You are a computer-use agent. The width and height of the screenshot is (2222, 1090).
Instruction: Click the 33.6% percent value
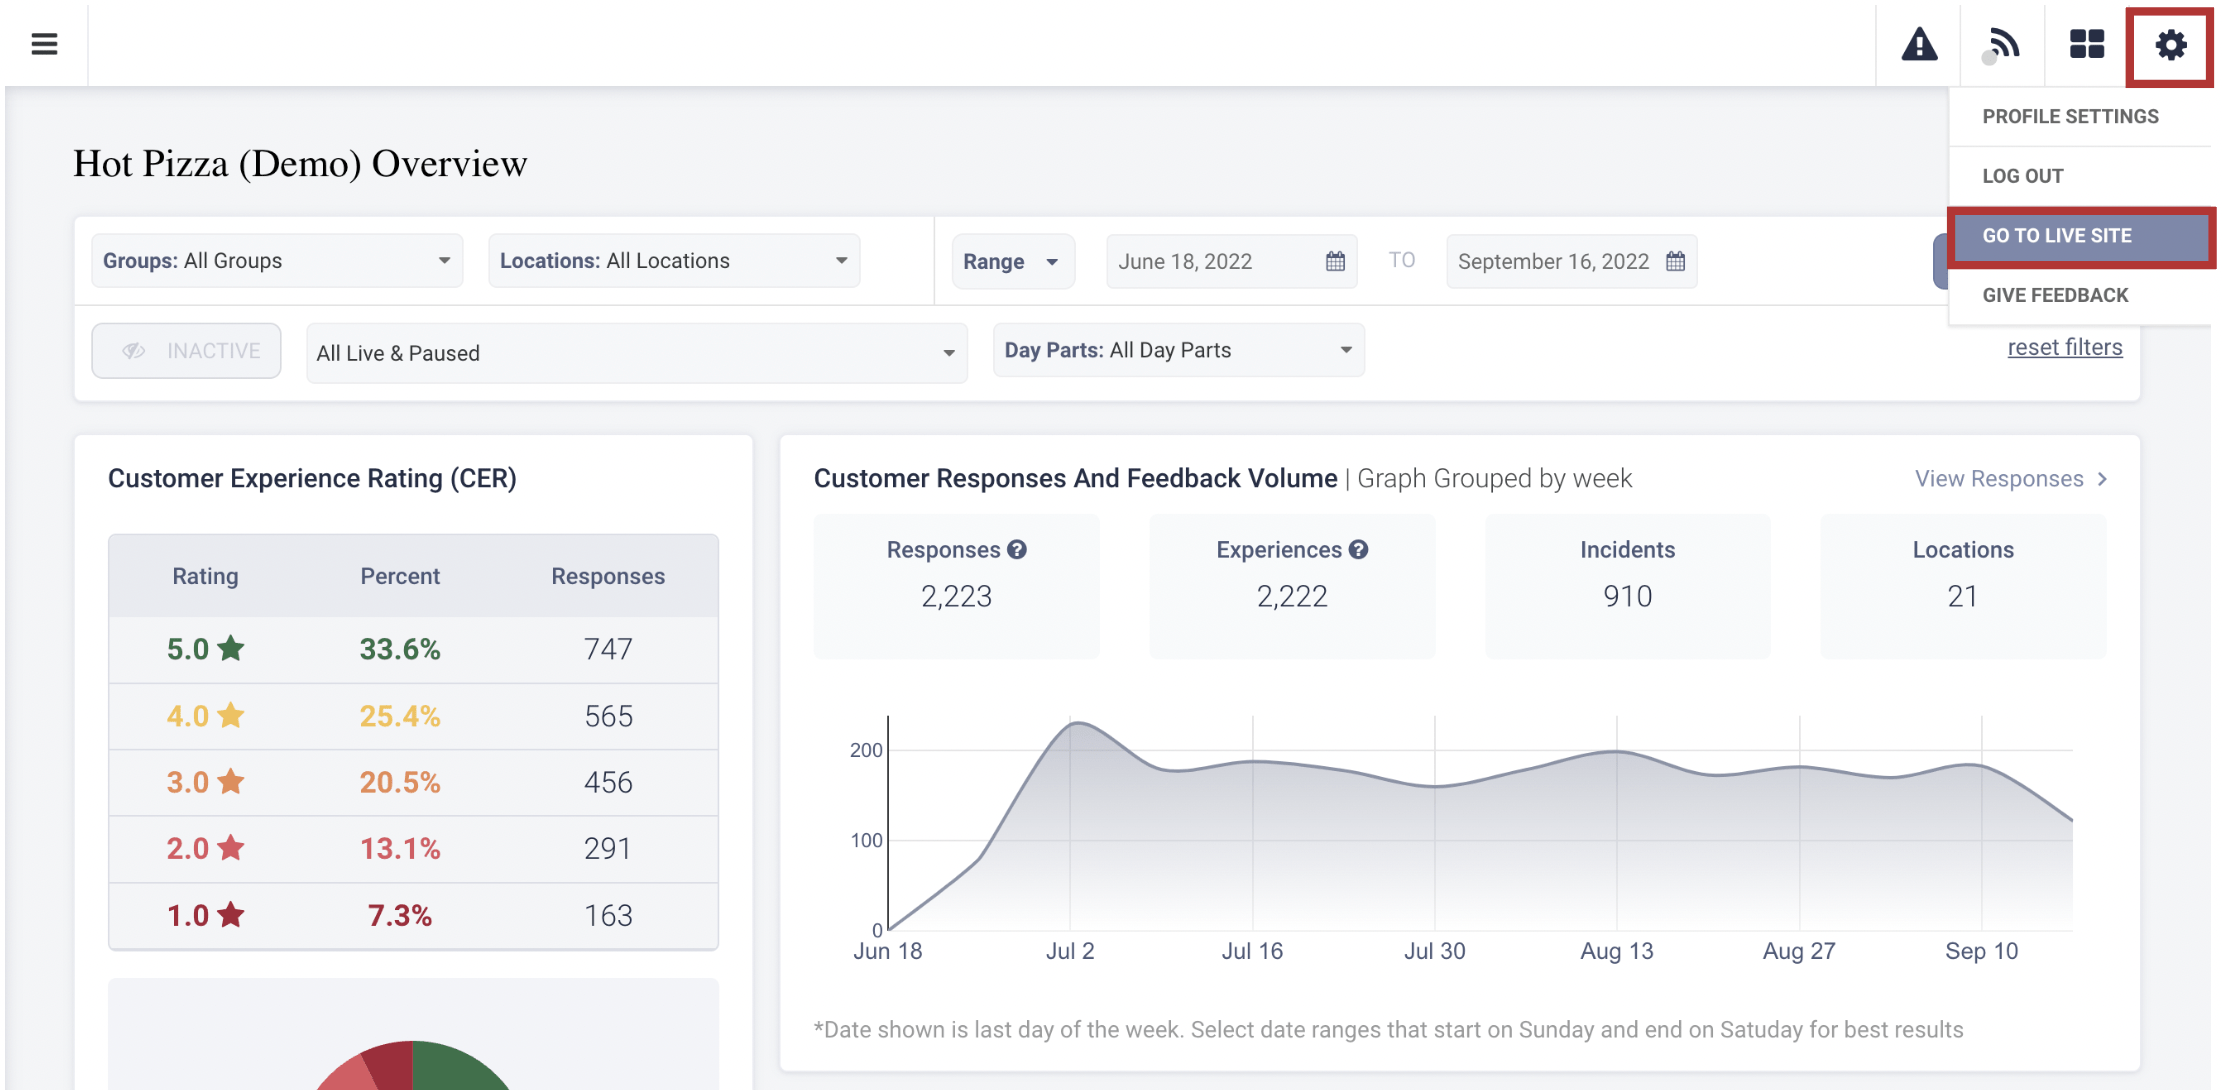pyautogui.click(x=400, y=649)
